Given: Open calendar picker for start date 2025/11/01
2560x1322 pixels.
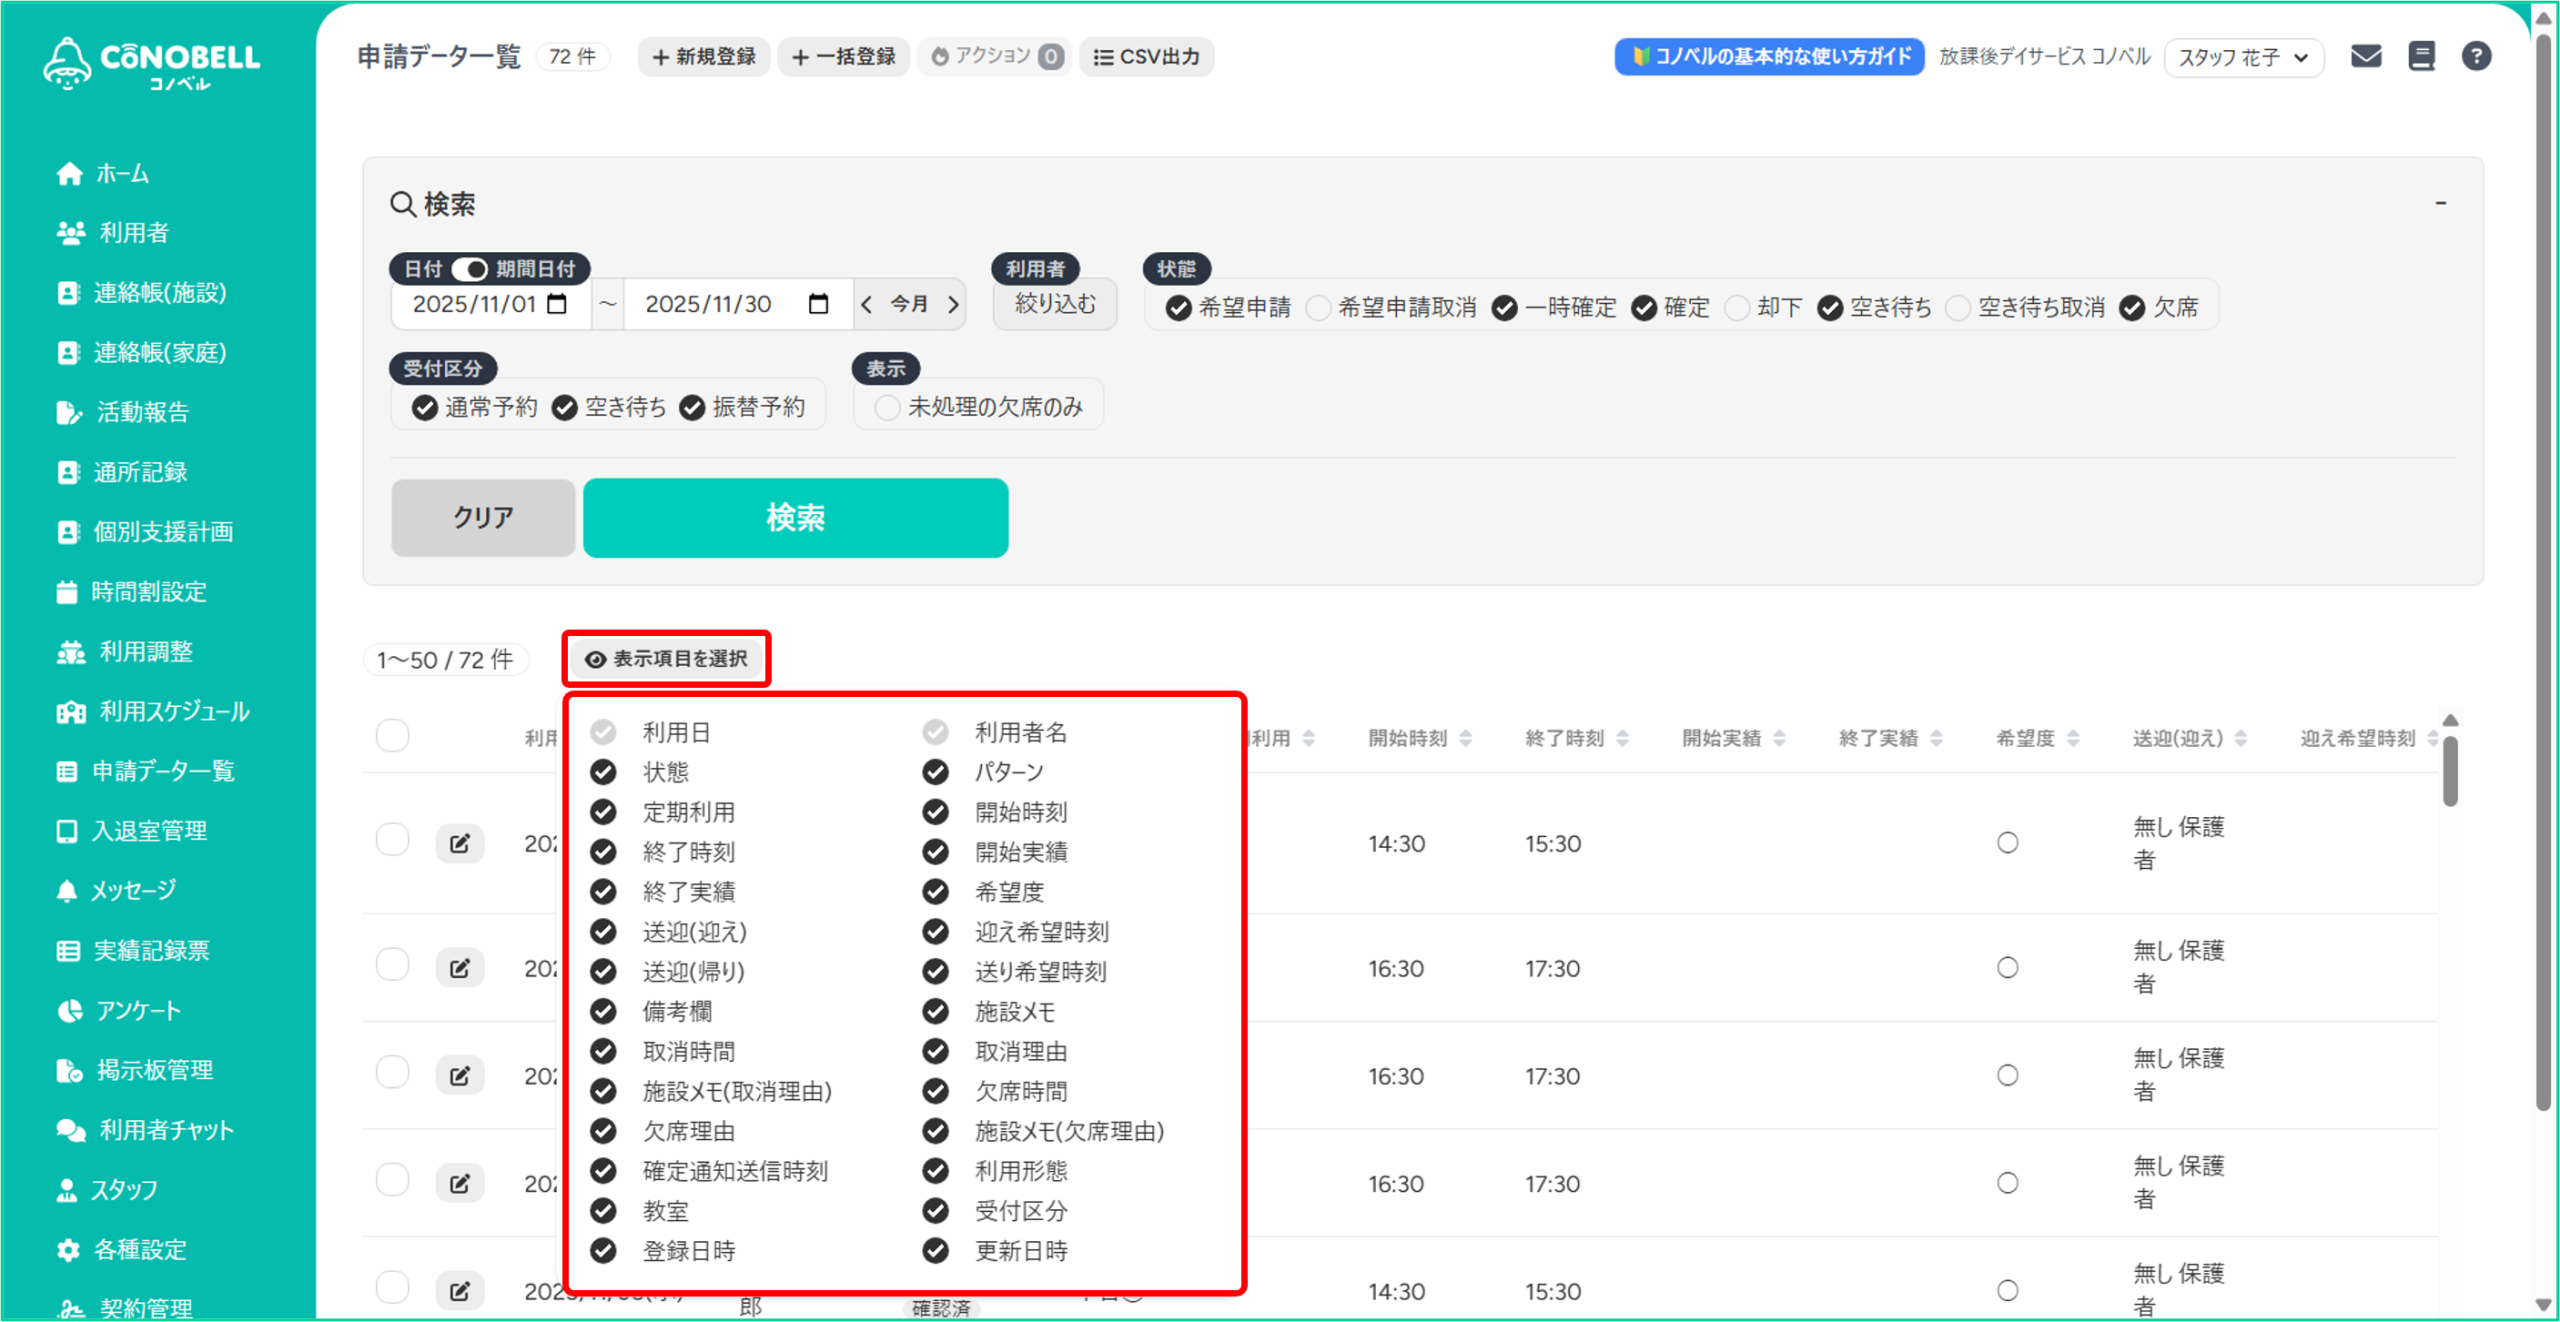Looking at the screenshot, I should pos(558,304).
